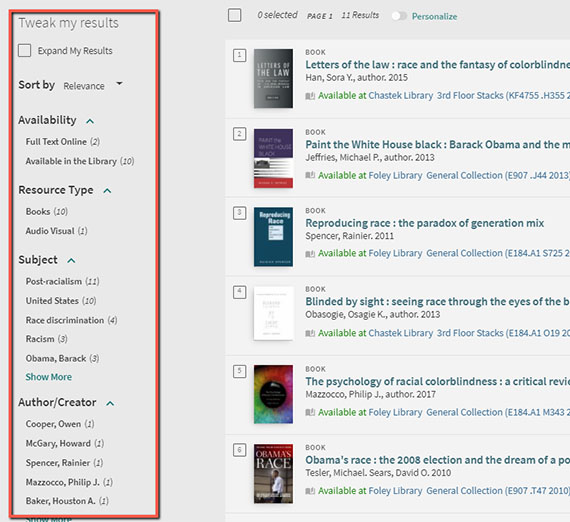Filter resource type to Audio Visual
Viewport: 570px width, 522px height.
(56, 231)
